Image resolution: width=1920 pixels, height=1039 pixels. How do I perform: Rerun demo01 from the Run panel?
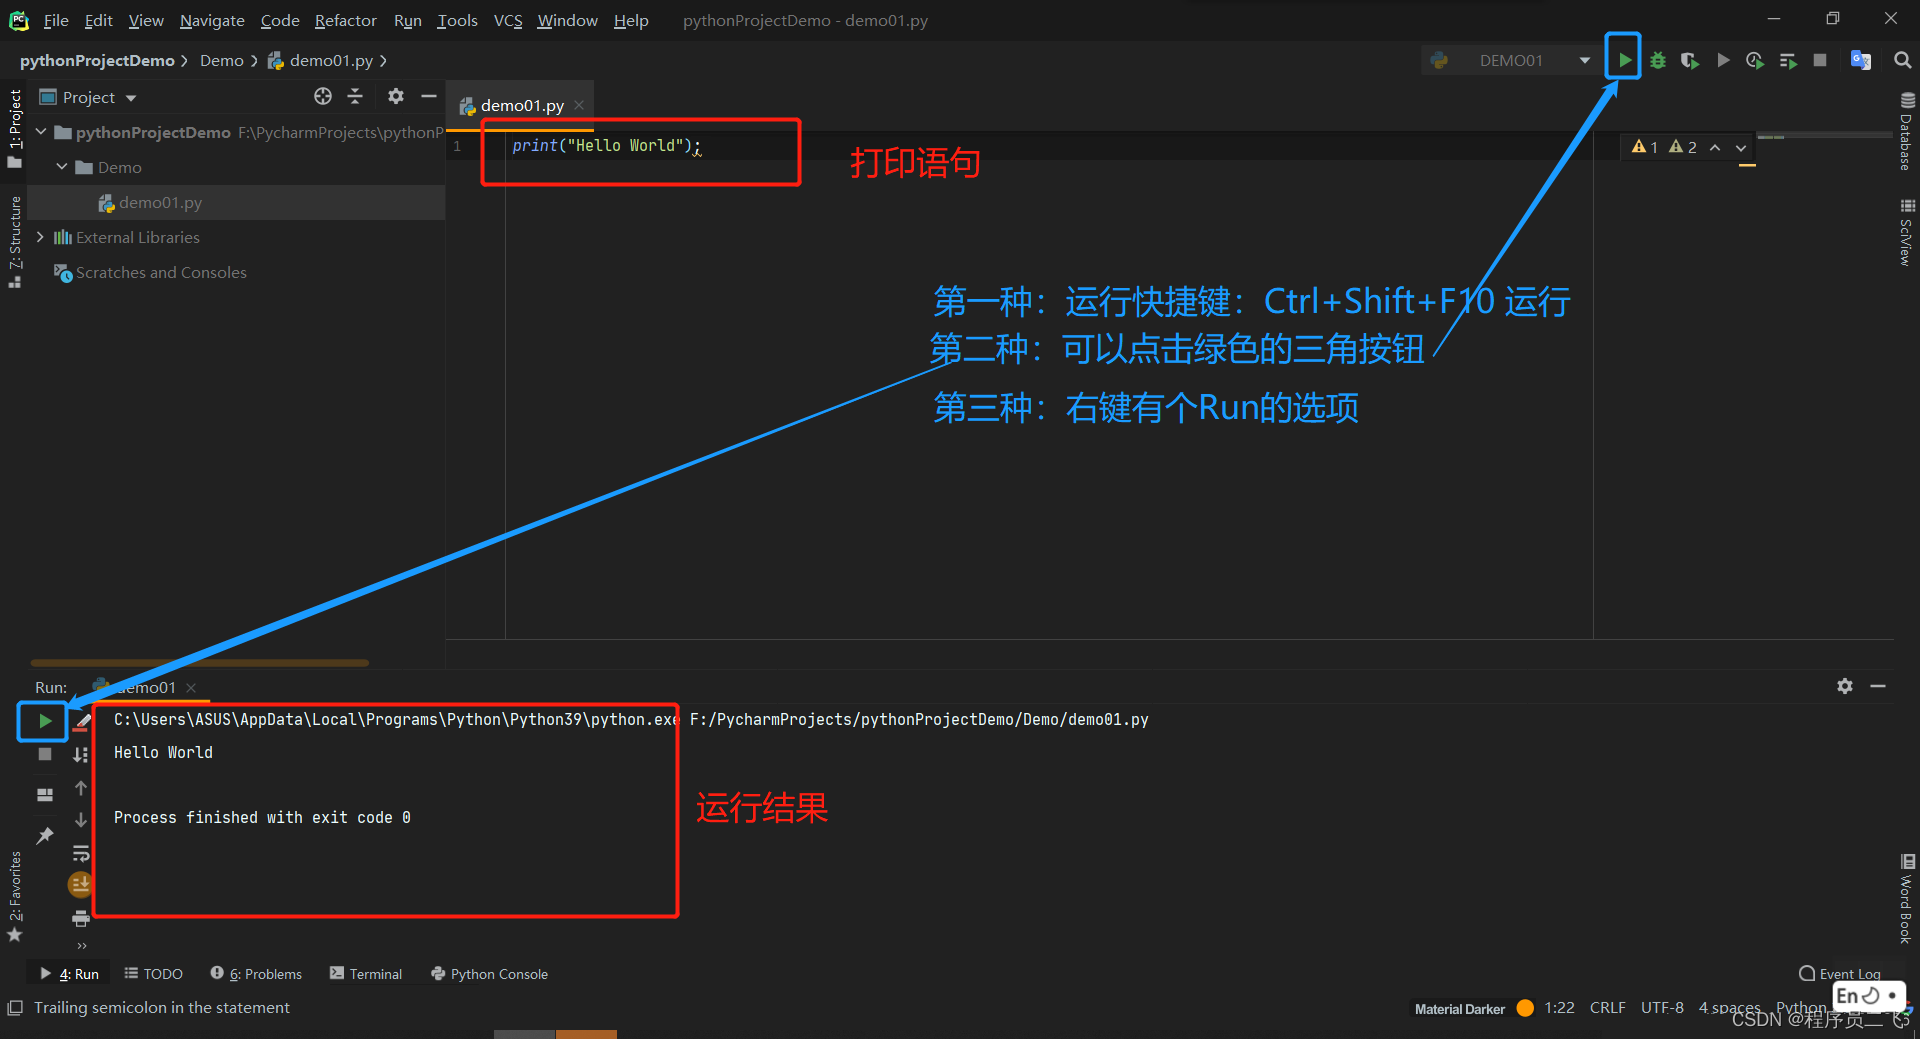coord(43,720)
